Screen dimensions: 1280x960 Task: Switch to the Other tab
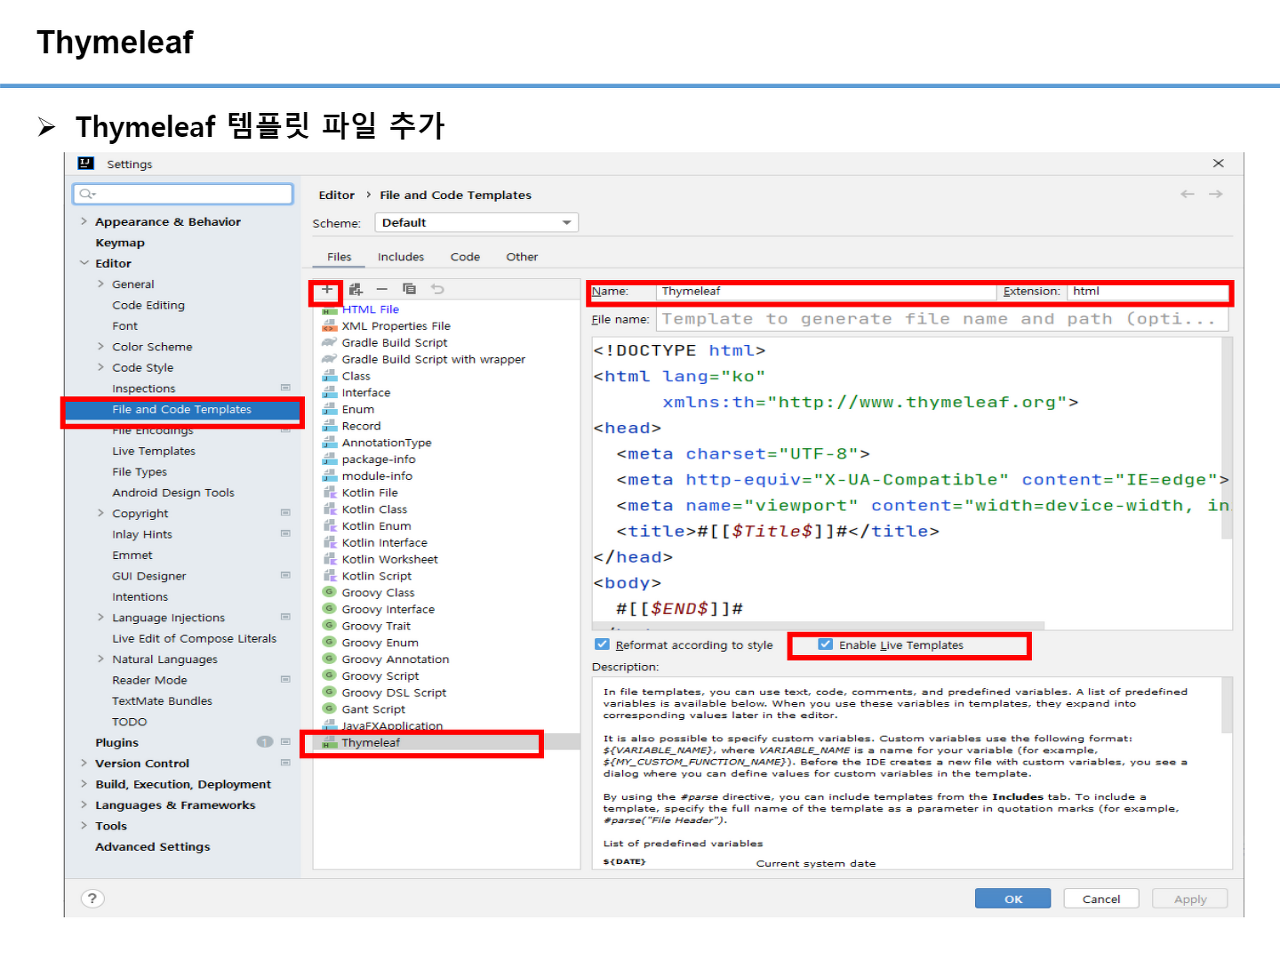[x=522, y=257]
